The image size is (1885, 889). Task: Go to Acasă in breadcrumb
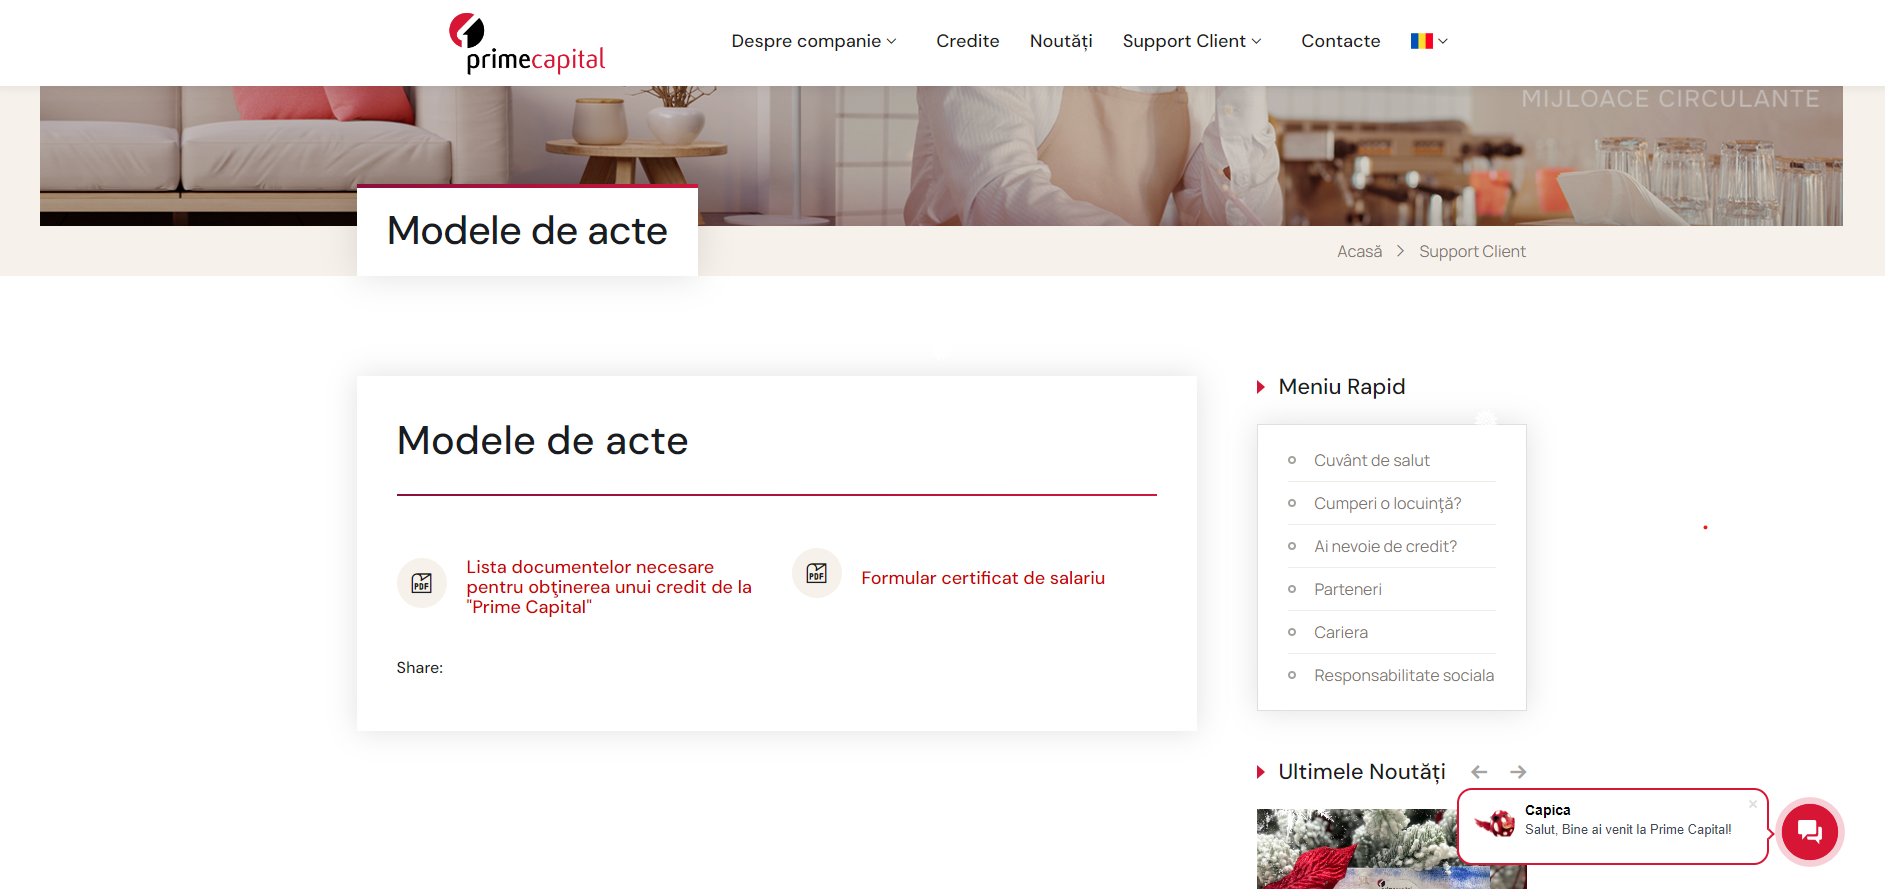[x=1360, y=251]
